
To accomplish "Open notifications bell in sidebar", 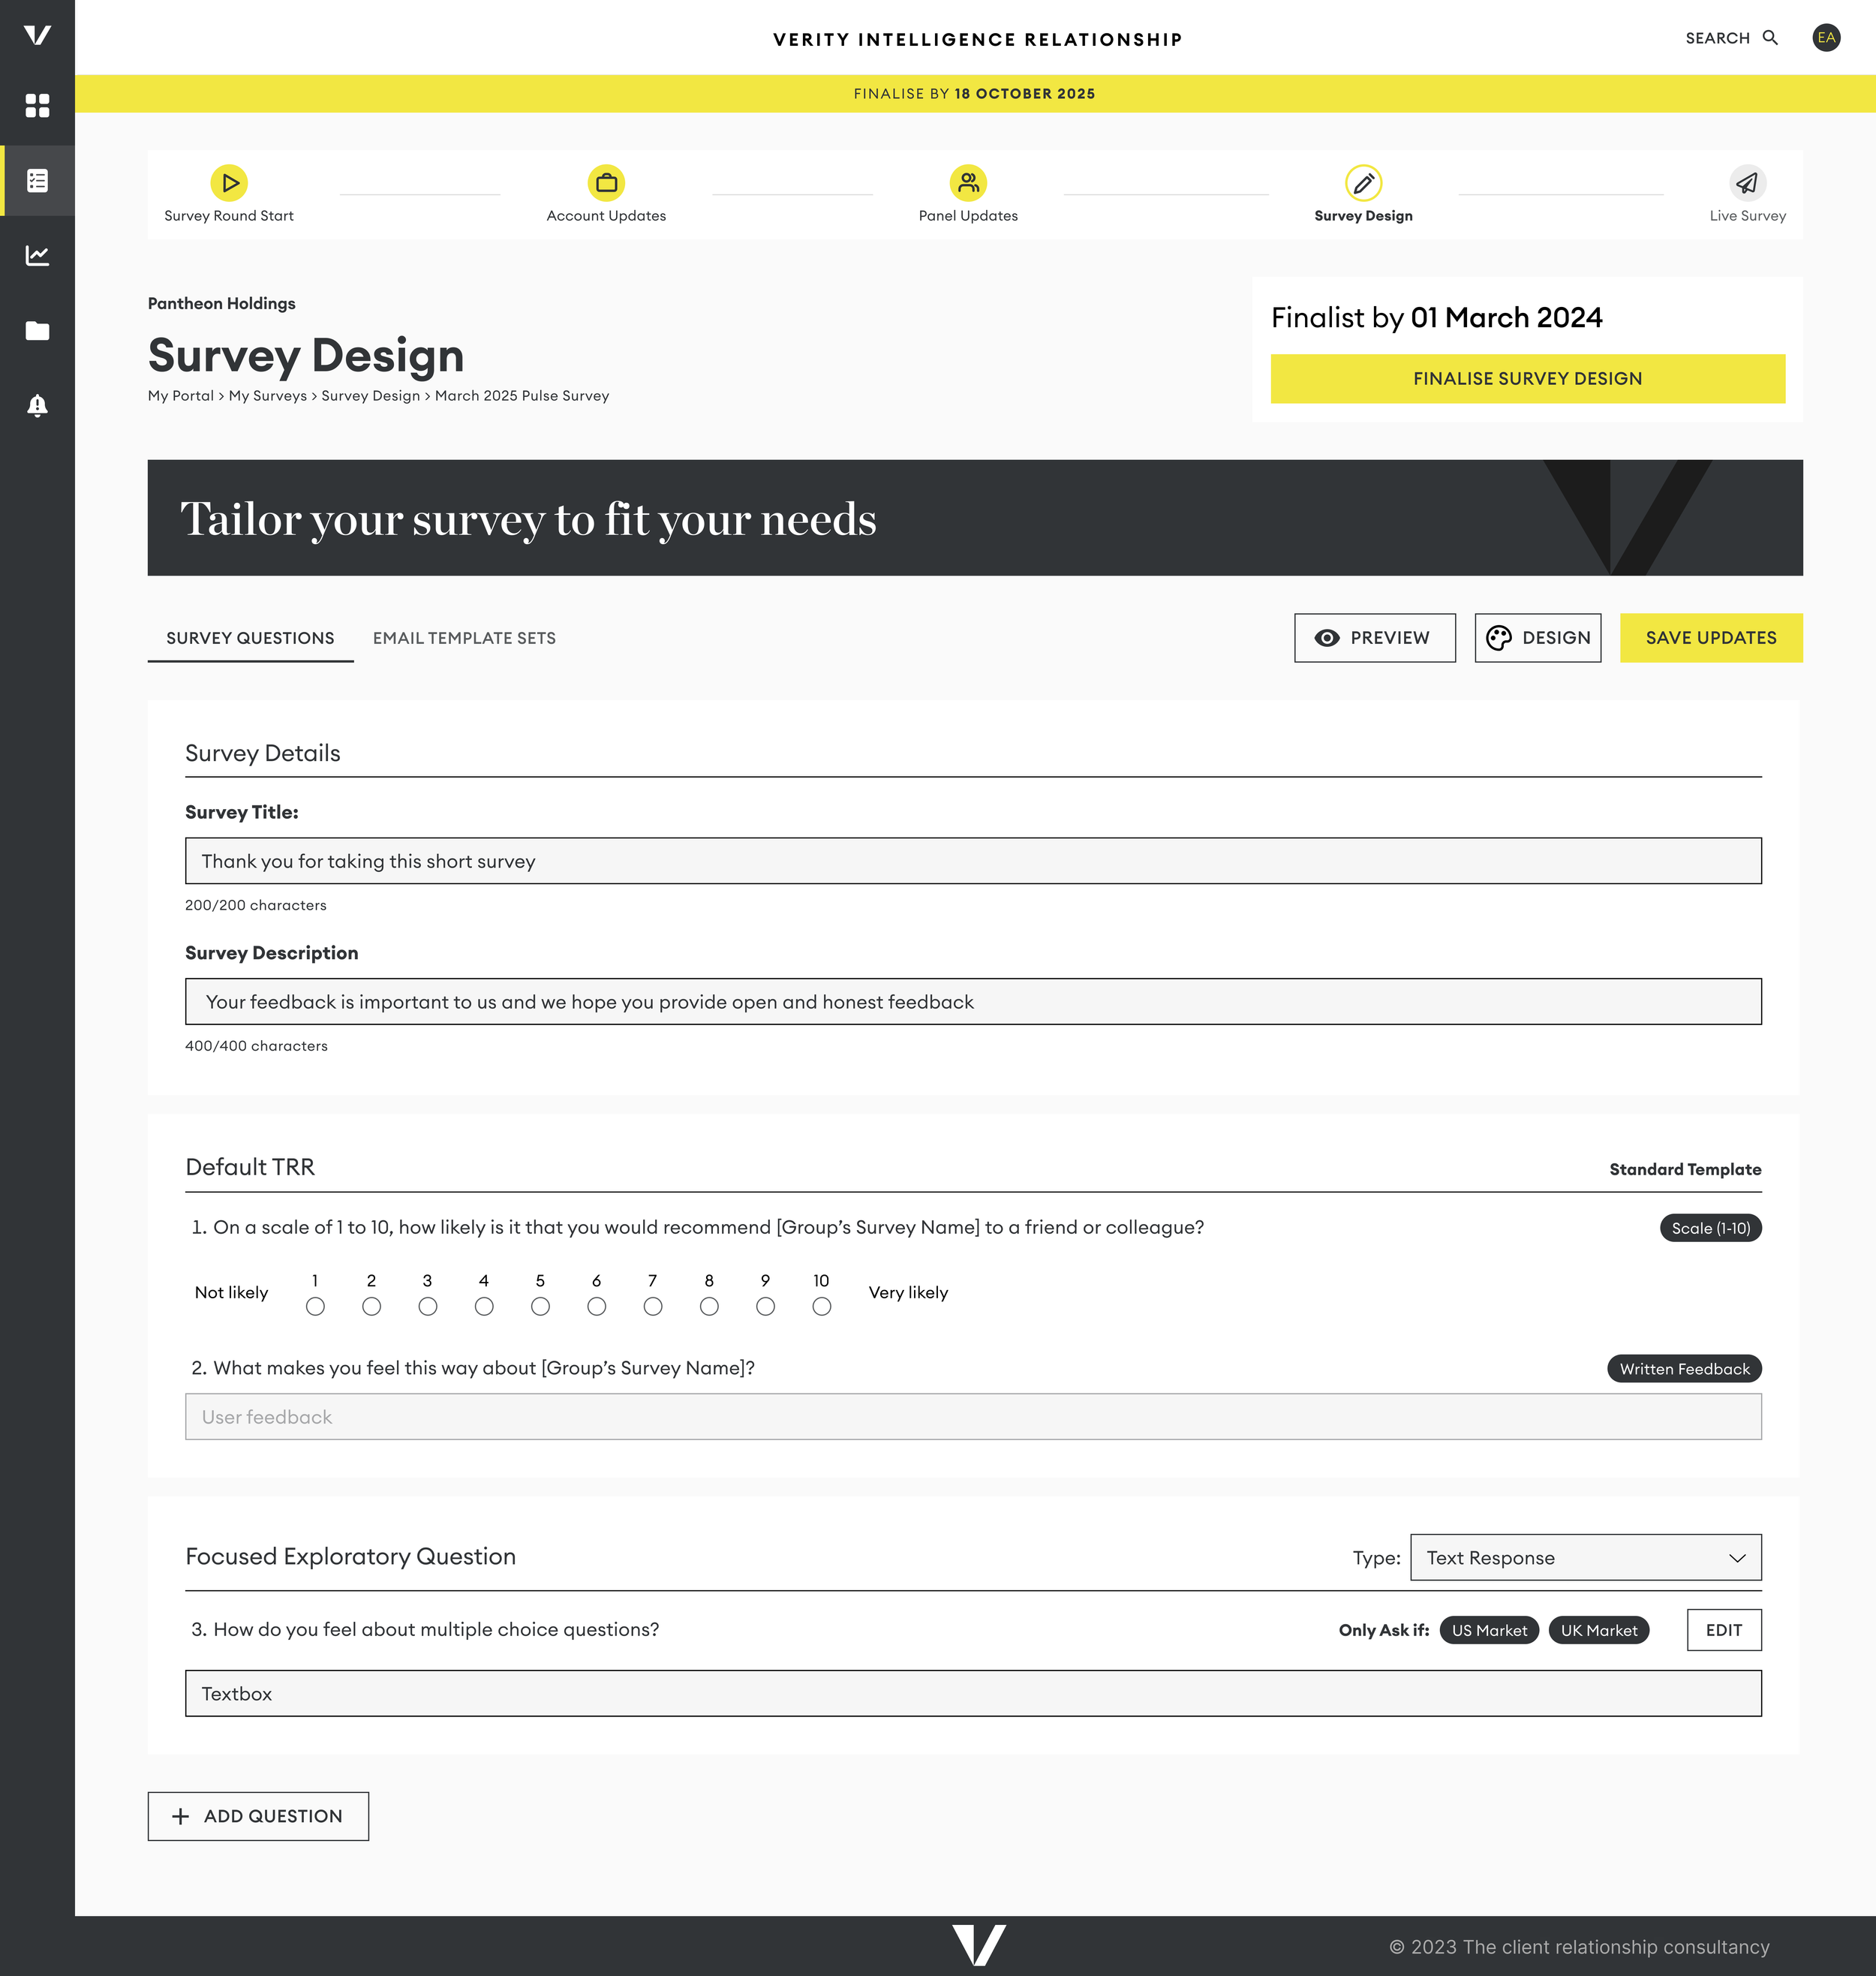I will click(x=37, y=406).
